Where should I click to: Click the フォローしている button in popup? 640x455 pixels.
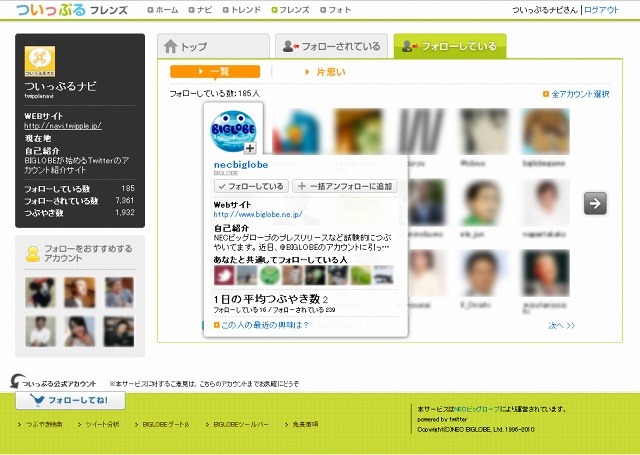(251, 186)
